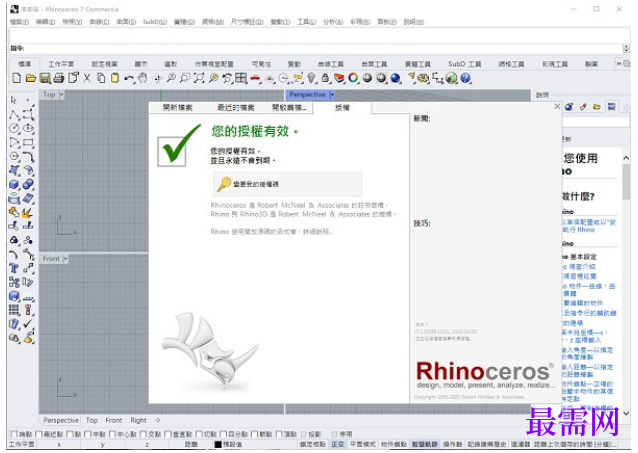This screenshot has width=638, height=453.
Task: Toggle the four-viewport layout icon
Action: point(241,78)
